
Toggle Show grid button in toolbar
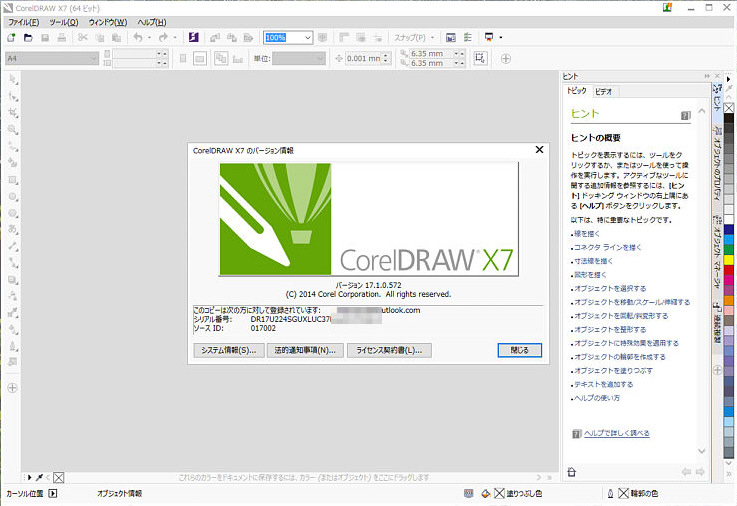click(x=361, y=38)
